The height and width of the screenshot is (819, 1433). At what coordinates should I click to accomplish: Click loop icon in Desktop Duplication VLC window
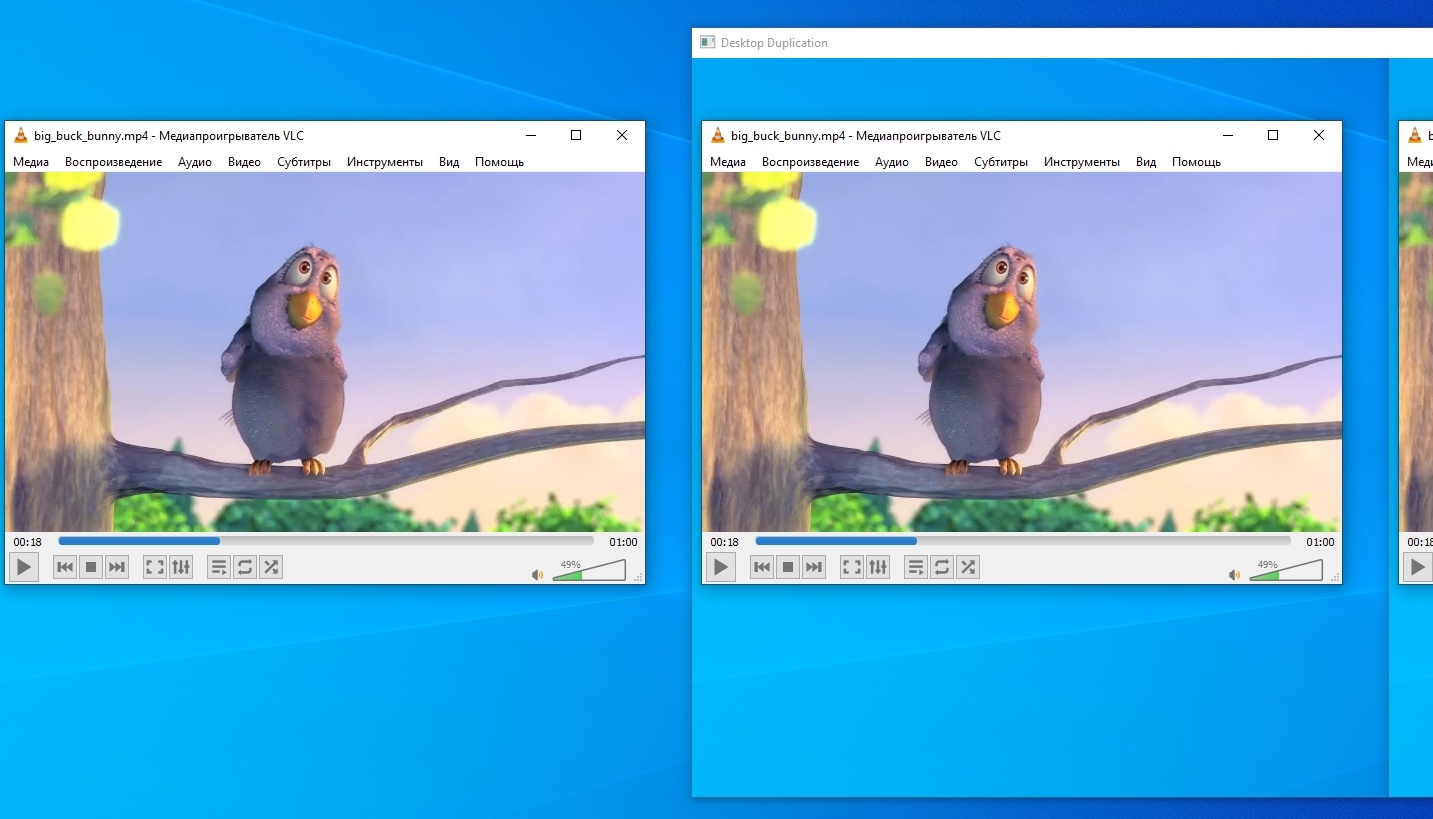pyautogui.click(x=942, y=568)
